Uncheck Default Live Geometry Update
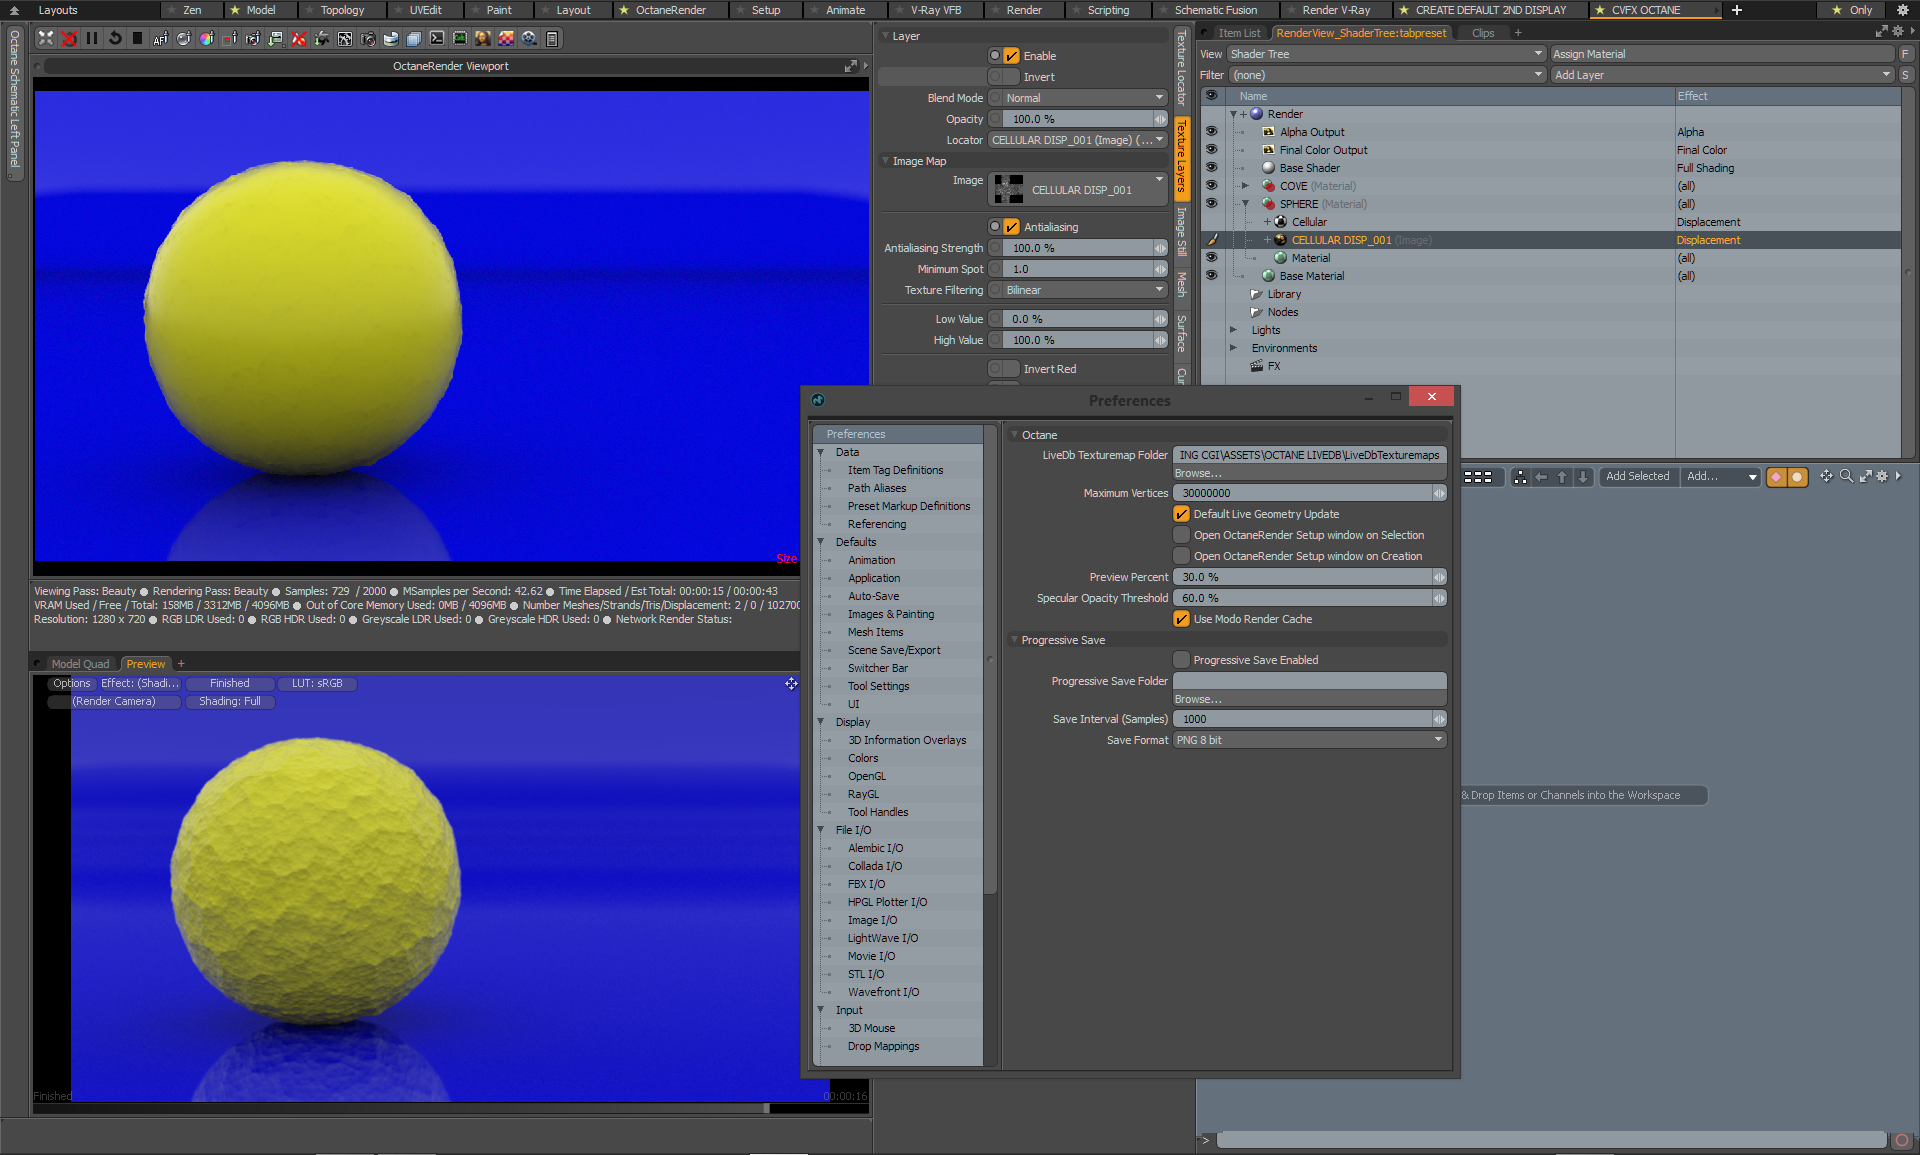 point(1181,514)
